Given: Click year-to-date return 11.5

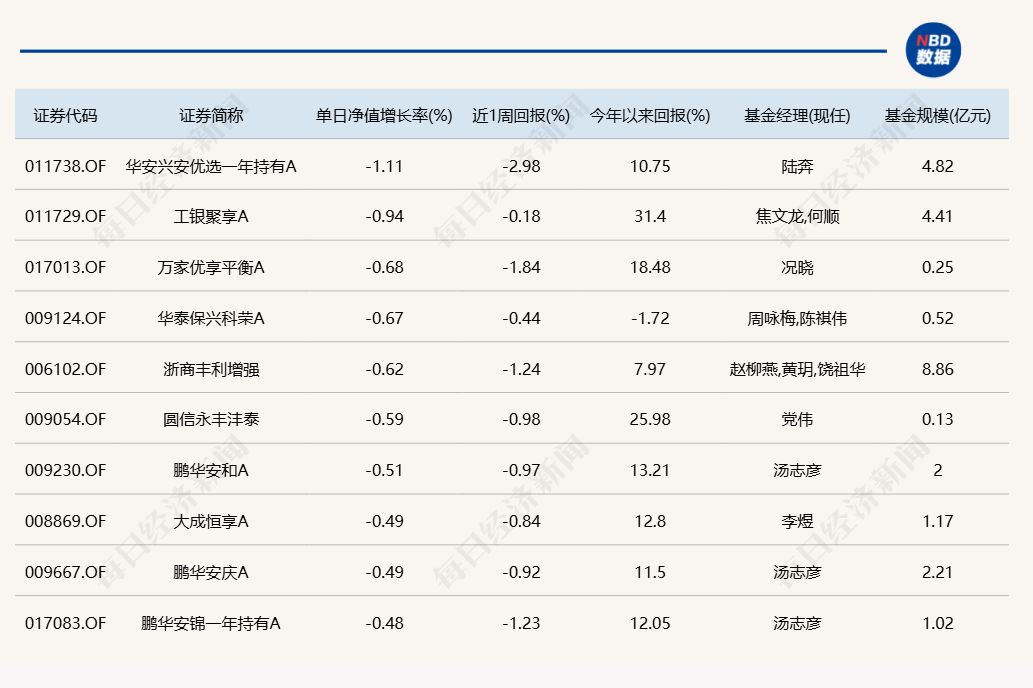Looking at the screenshot, I should click(650, 572).
